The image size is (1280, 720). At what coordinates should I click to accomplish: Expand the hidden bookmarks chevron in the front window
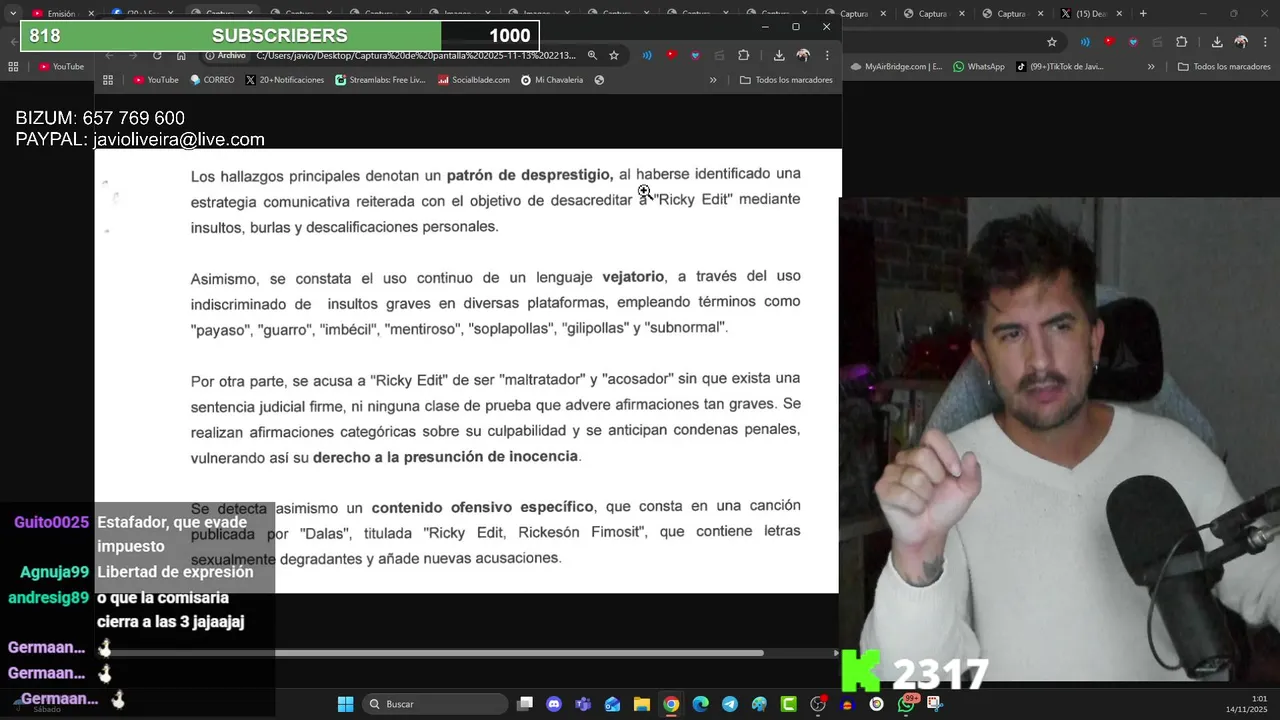click(x=713, y=80)
